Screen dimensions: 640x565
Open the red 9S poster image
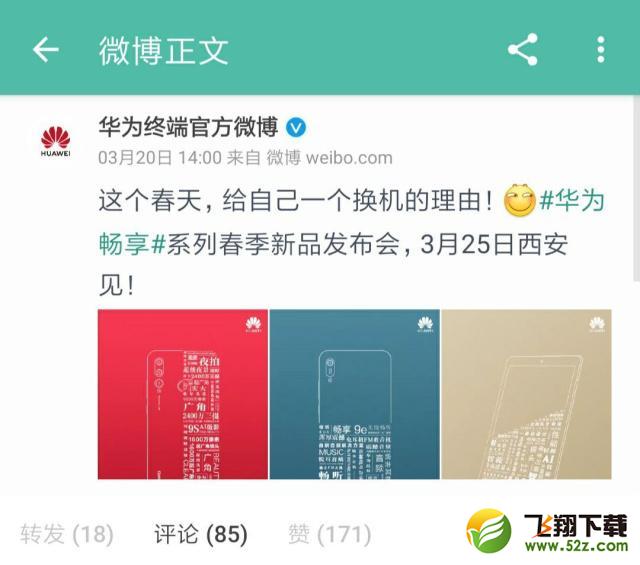[183, 394]
